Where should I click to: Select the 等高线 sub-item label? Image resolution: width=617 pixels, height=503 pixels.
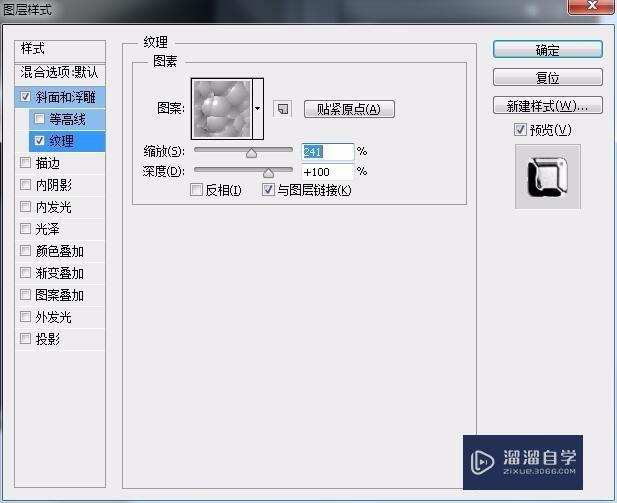click(x=67, y=119)
